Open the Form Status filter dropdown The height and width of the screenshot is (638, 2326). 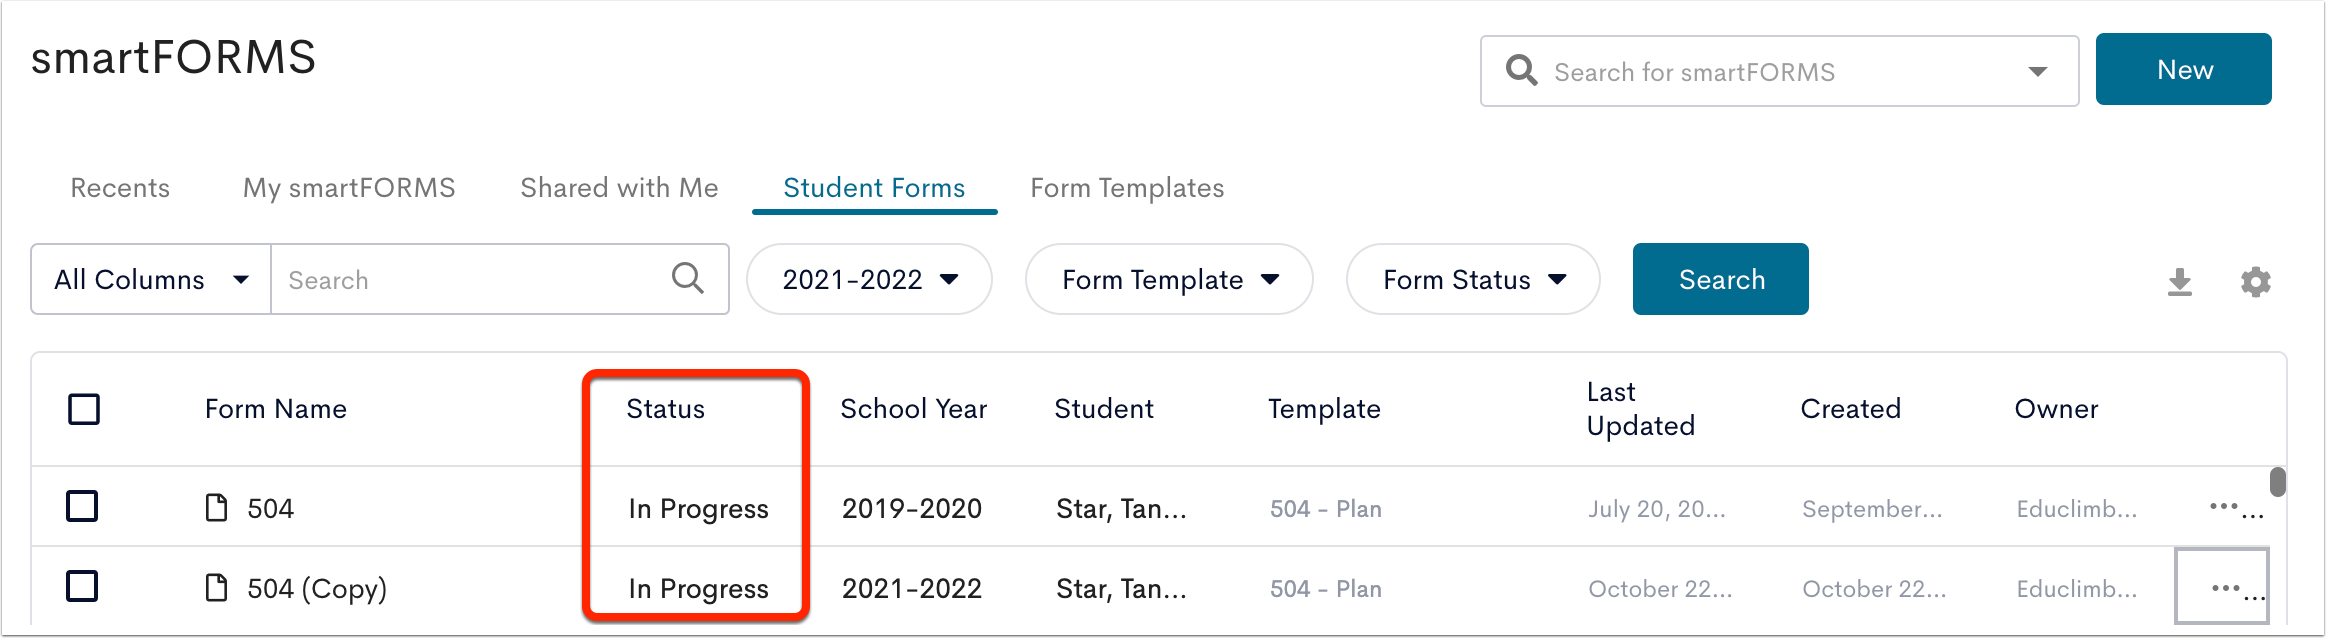pyautogui.click(x=1473, y=279)
